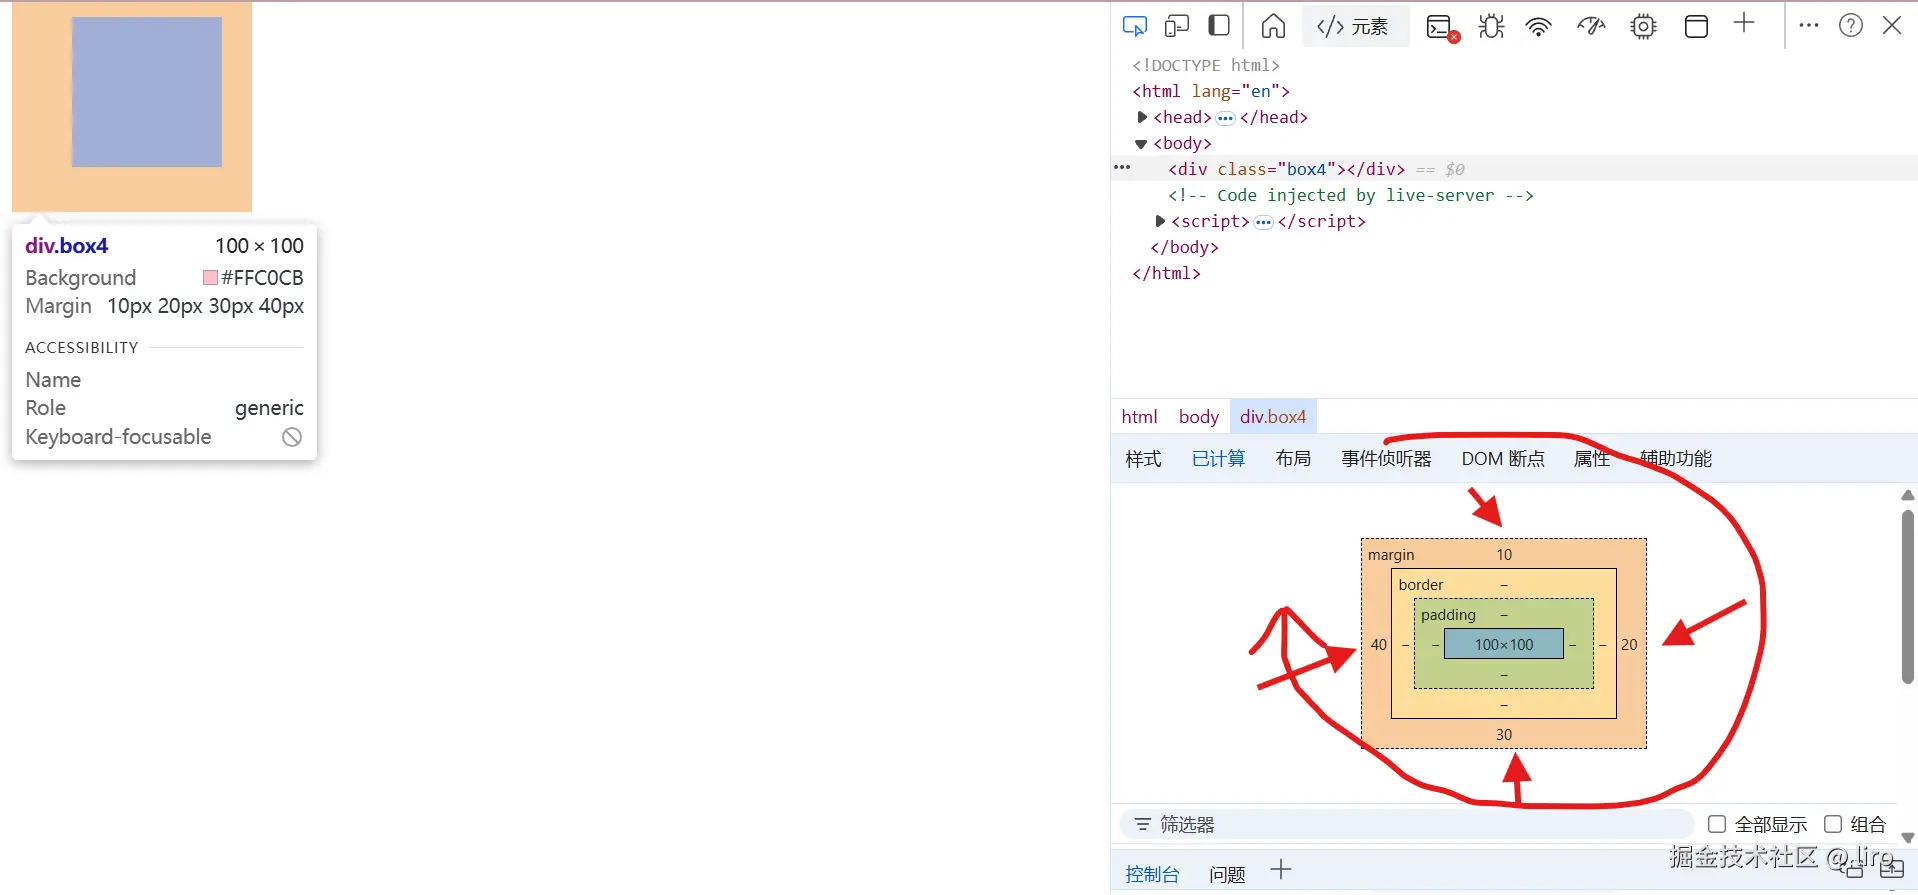Click the scrollbar up arrow in computed pane
The image size is (1918, 895).
(x=1907, y=495)
